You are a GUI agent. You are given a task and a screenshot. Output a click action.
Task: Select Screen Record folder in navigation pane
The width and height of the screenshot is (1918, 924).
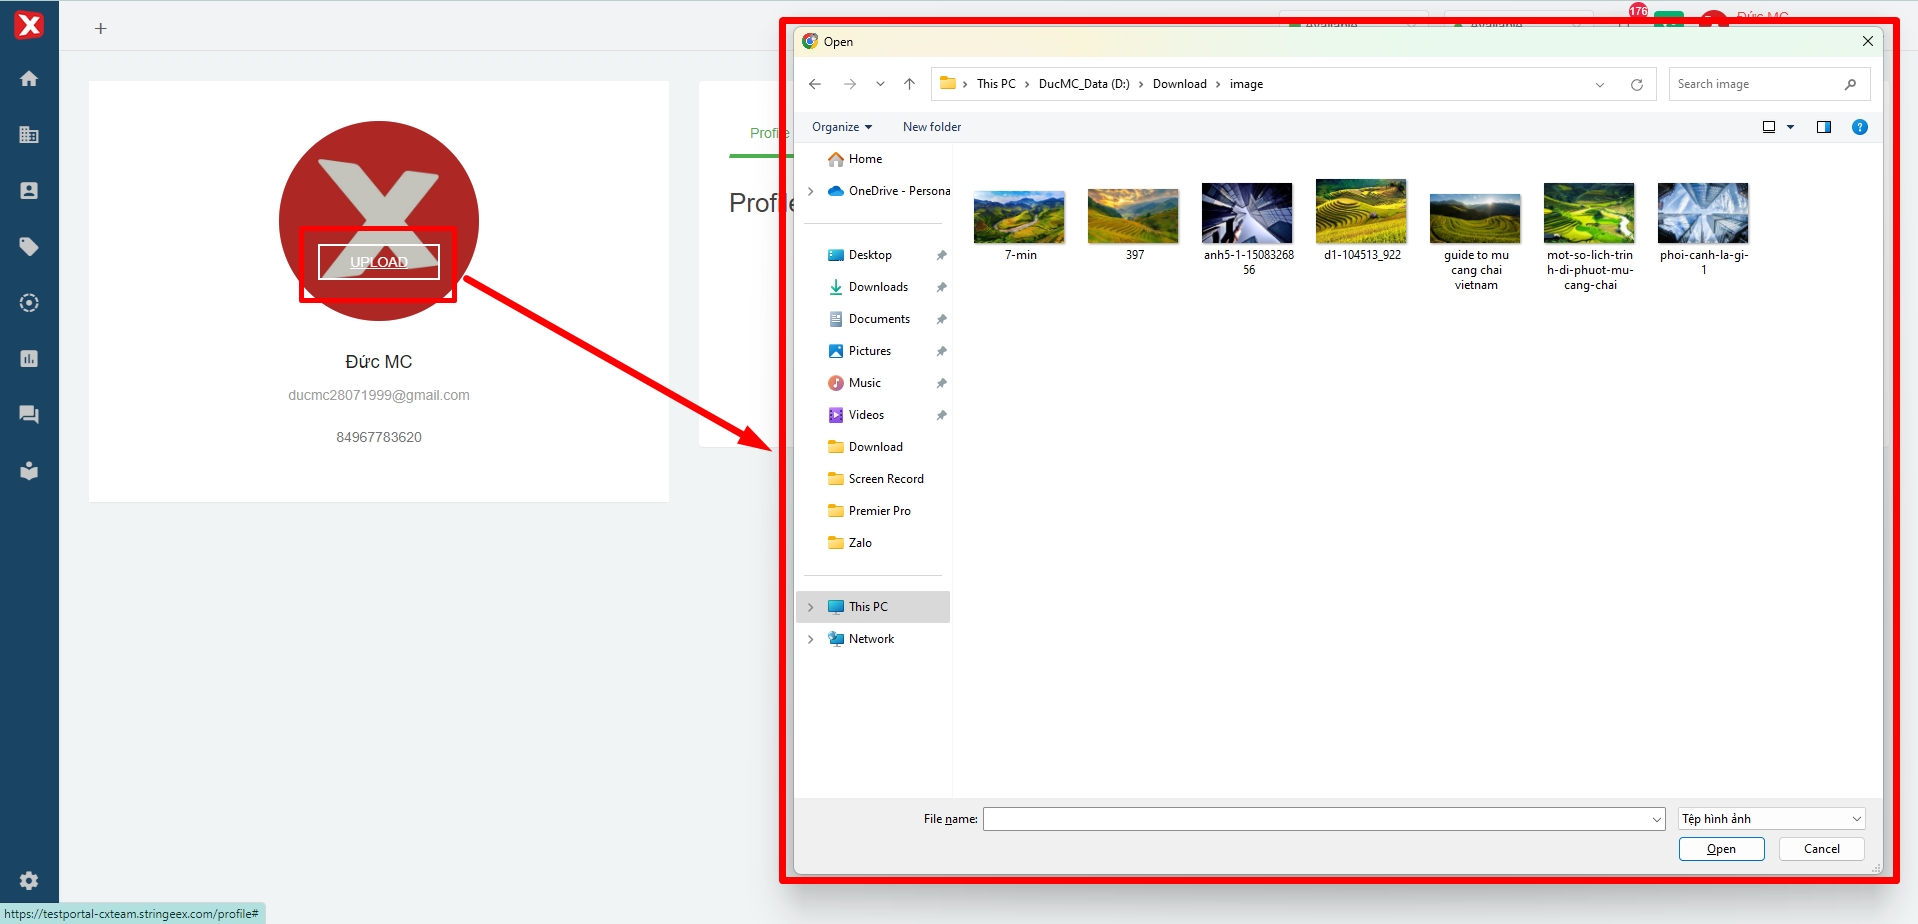(885, 479)
